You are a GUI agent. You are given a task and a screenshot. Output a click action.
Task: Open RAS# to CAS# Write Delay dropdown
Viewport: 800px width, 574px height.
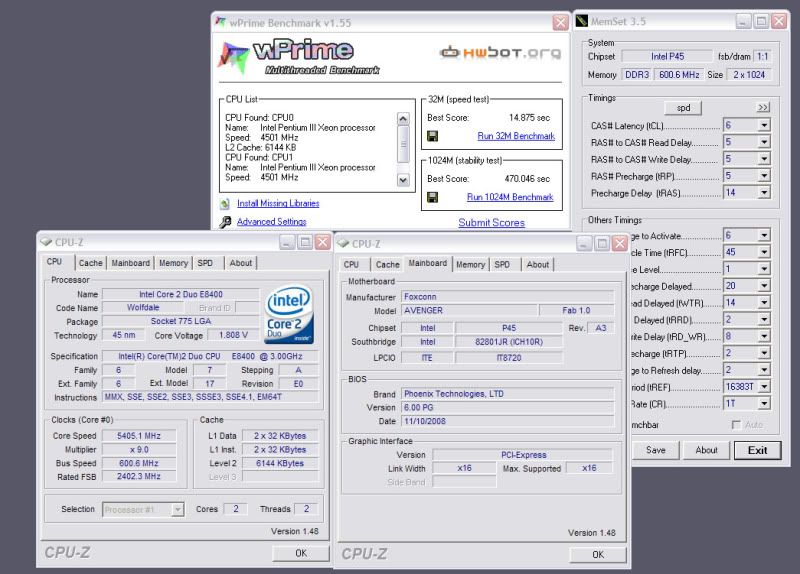pyautogui.click(x=764, y=159)
